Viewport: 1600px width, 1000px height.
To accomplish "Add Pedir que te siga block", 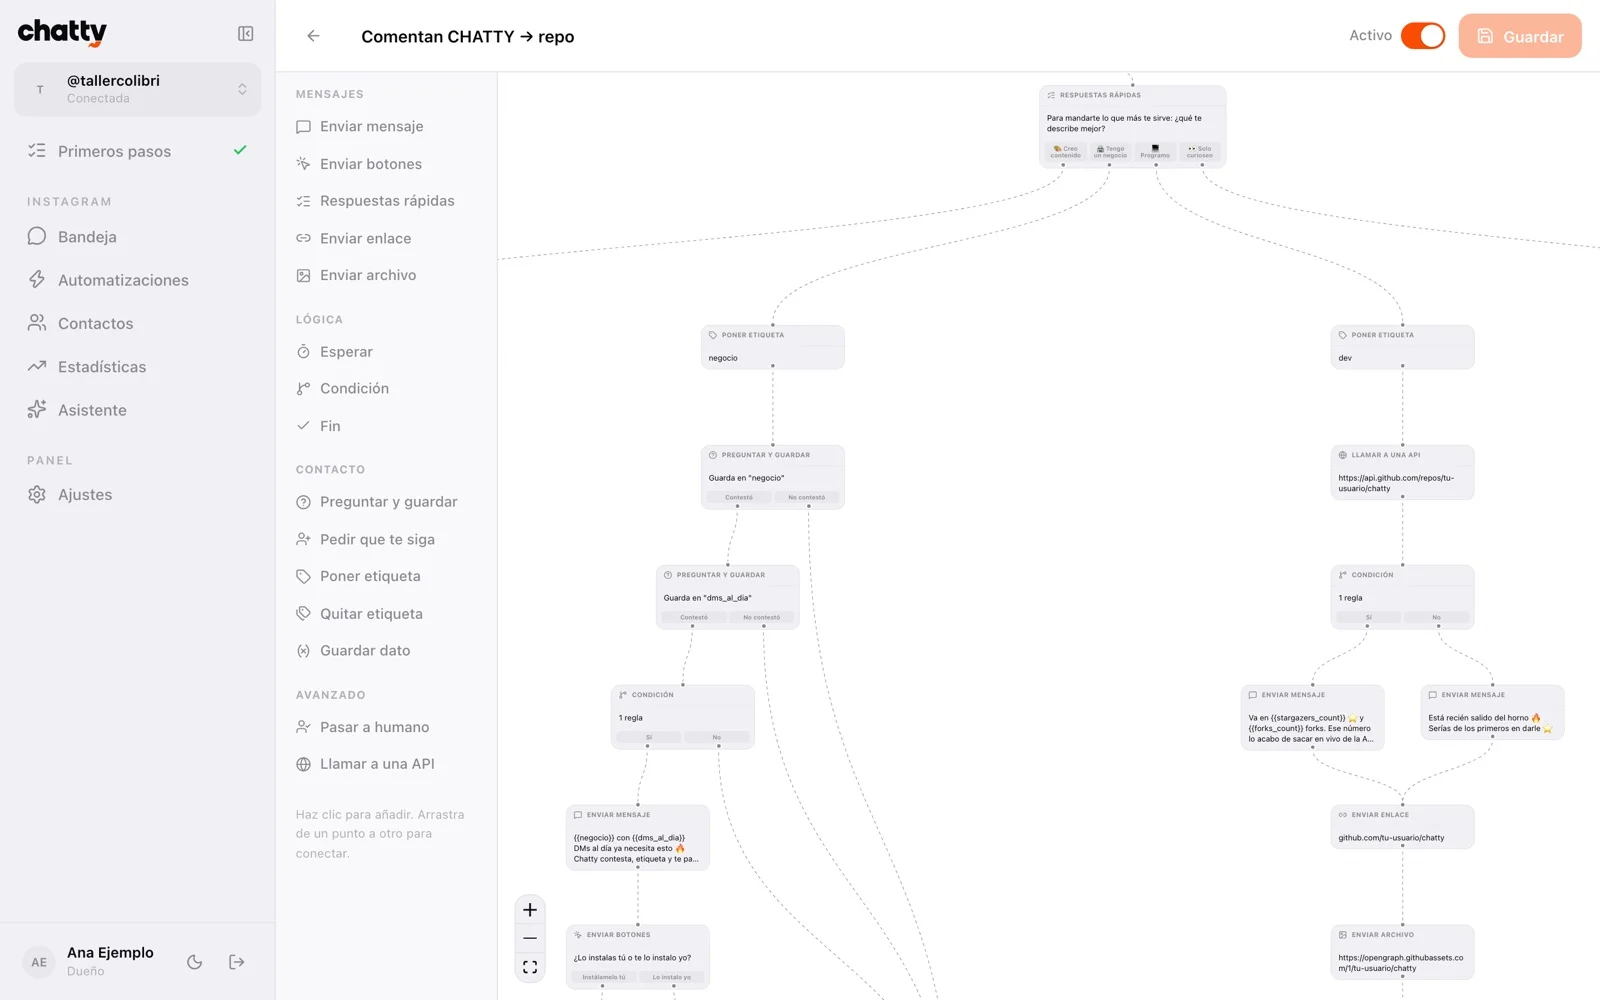I will [386, 539].
